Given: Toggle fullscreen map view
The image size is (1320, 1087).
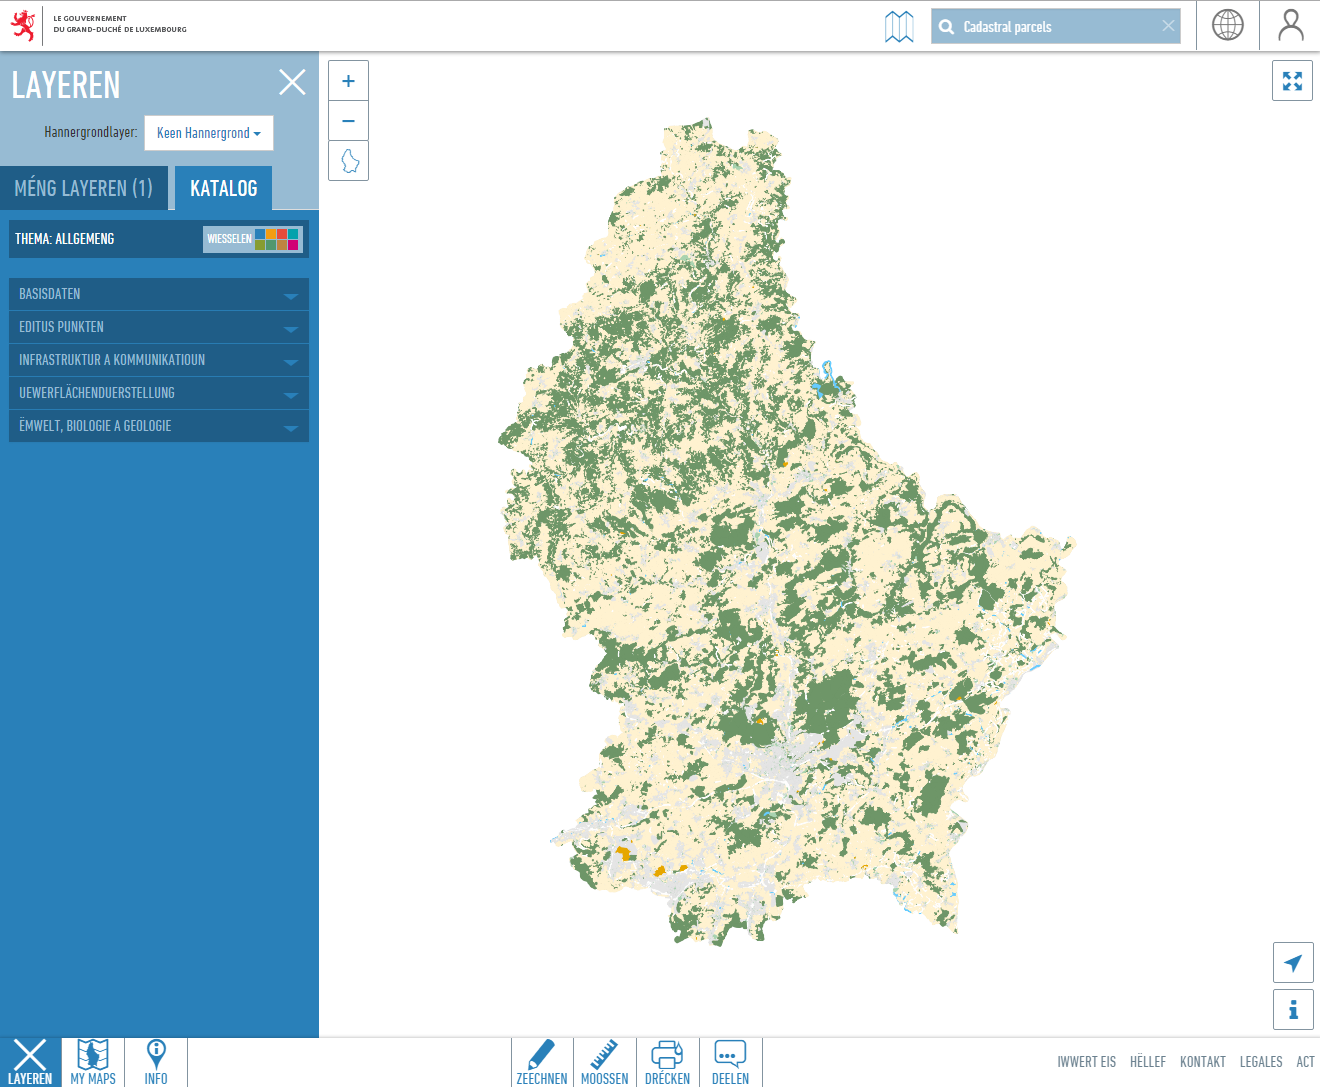Looking at the screenshot, I should [1292, 80].
